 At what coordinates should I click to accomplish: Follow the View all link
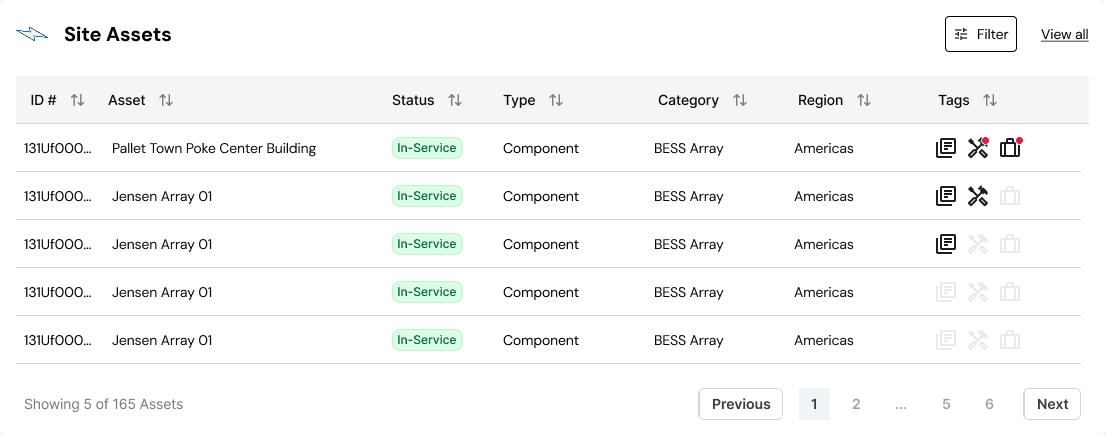[x=1064, y=34]
